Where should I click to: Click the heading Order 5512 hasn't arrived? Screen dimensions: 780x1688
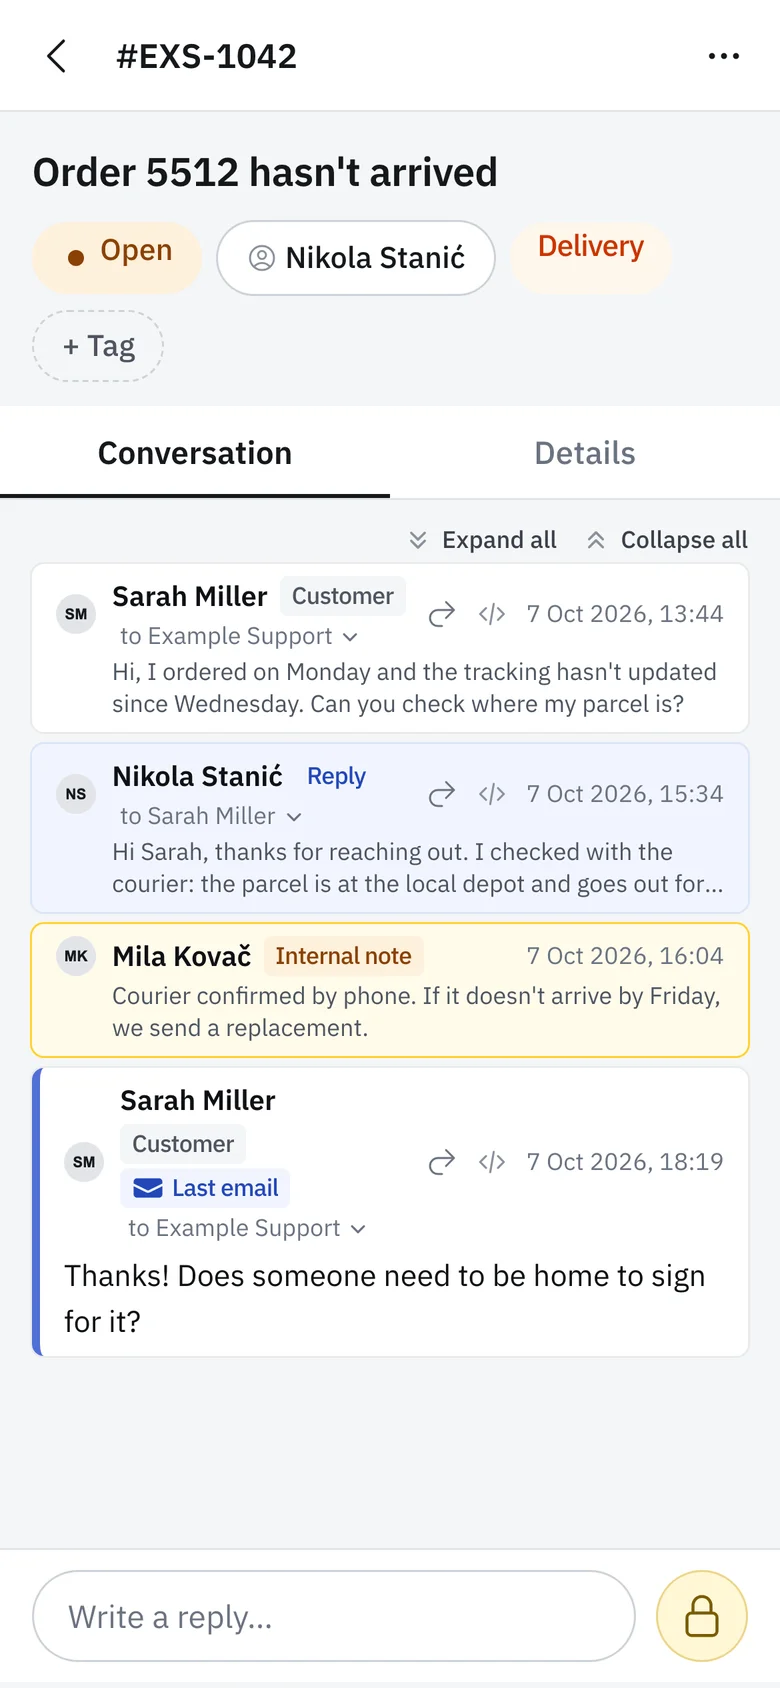pos(265,172)
